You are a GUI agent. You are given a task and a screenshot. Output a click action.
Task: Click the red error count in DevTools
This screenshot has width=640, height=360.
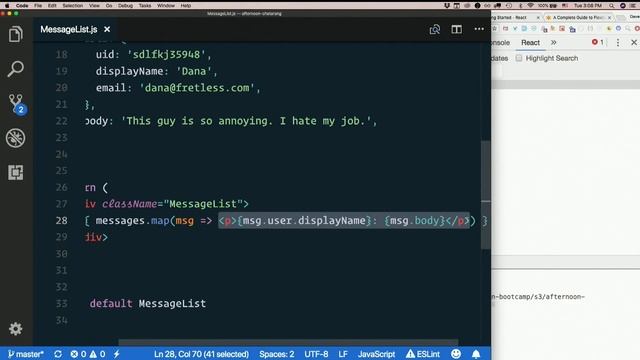598,42
